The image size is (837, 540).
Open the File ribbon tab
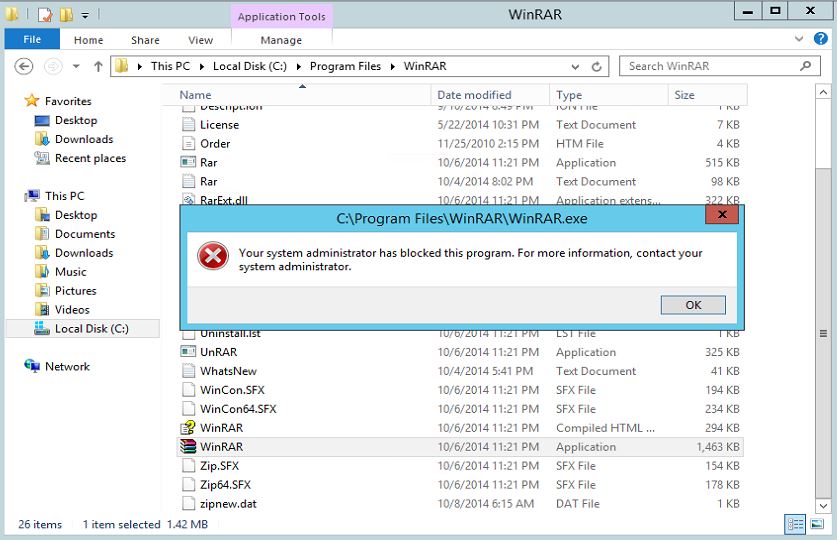coord(32,39)
